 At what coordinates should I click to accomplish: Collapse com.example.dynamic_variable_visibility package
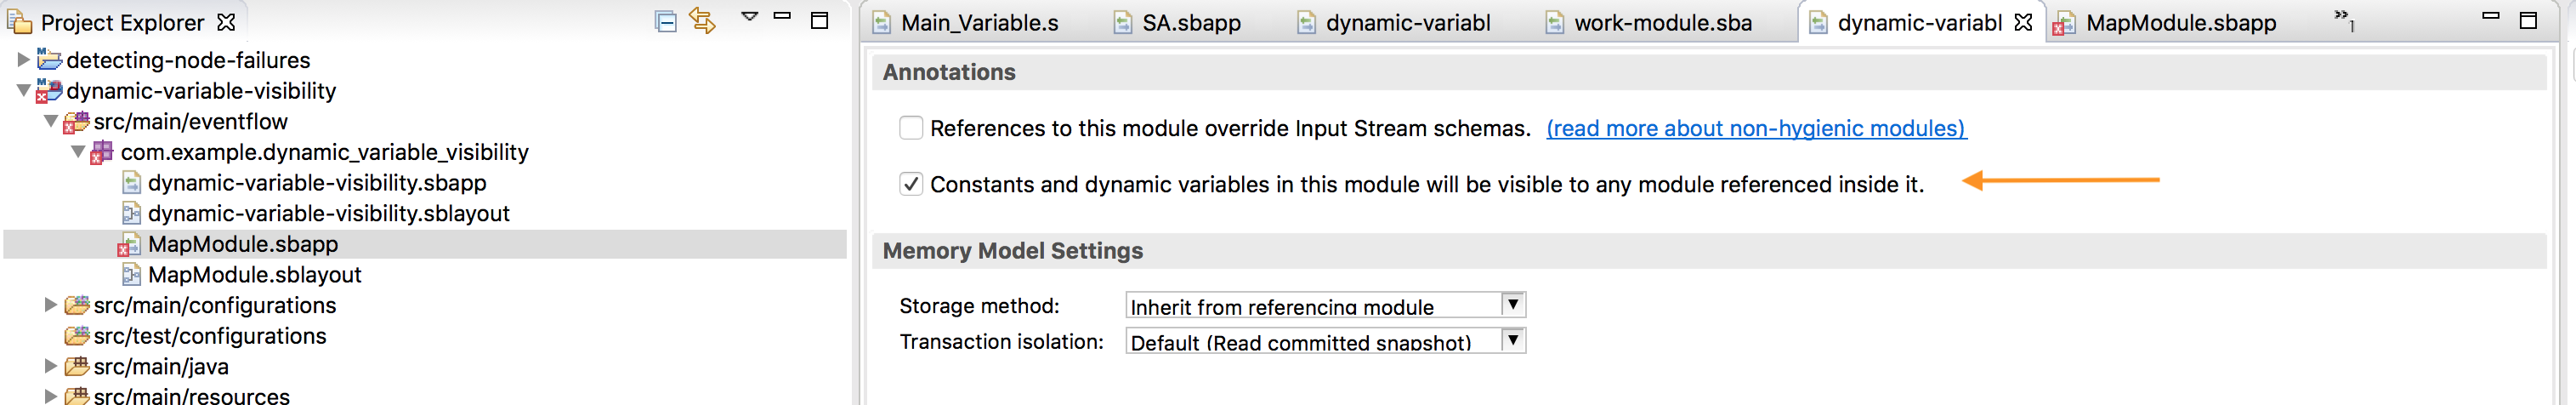point(78,152)
